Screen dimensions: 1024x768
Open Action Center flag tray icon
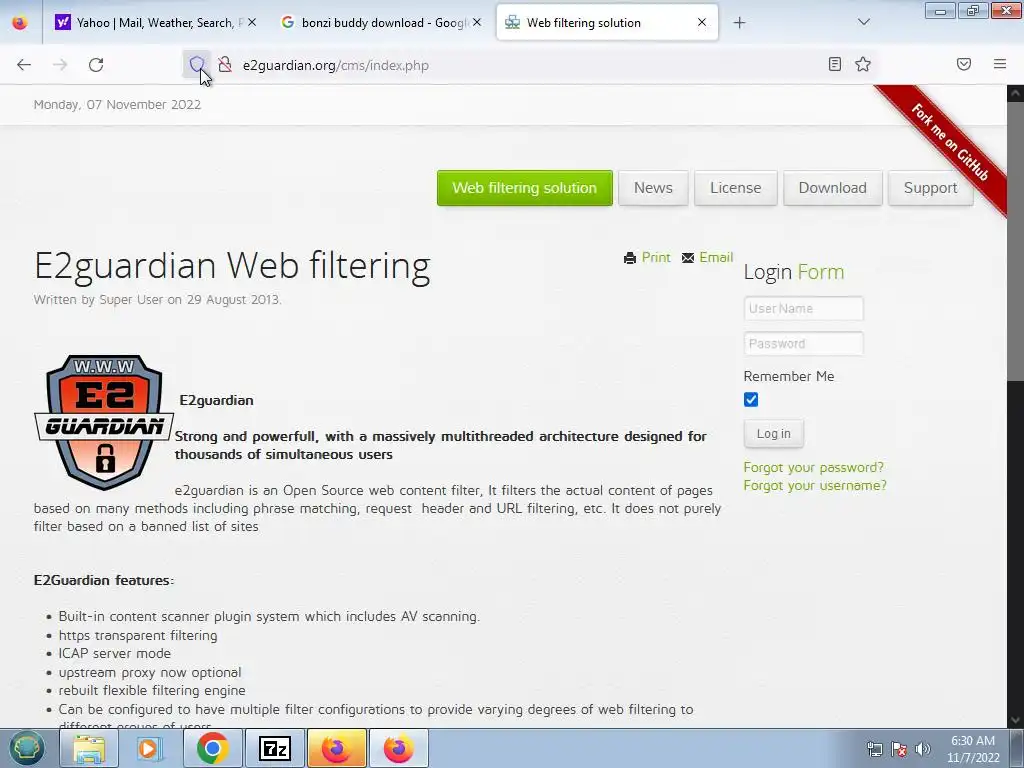[x=899, y=749]
